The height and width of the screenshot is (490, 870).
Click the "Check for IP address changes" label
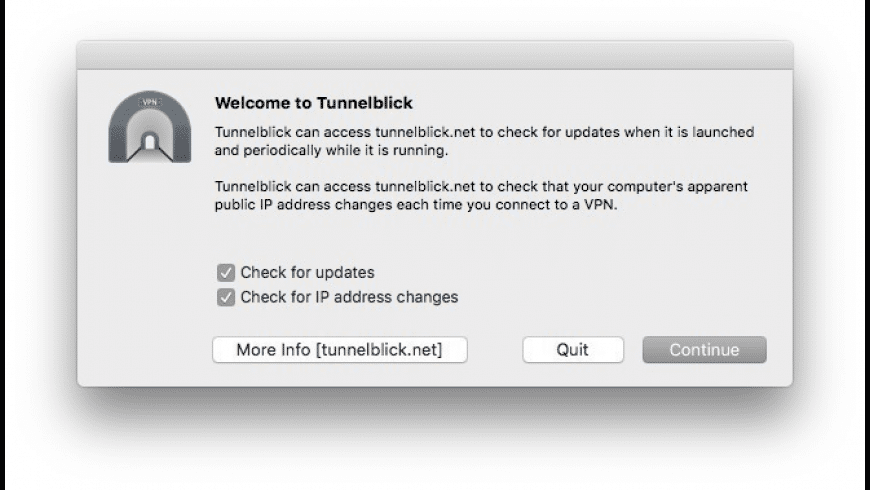[349, 297]
